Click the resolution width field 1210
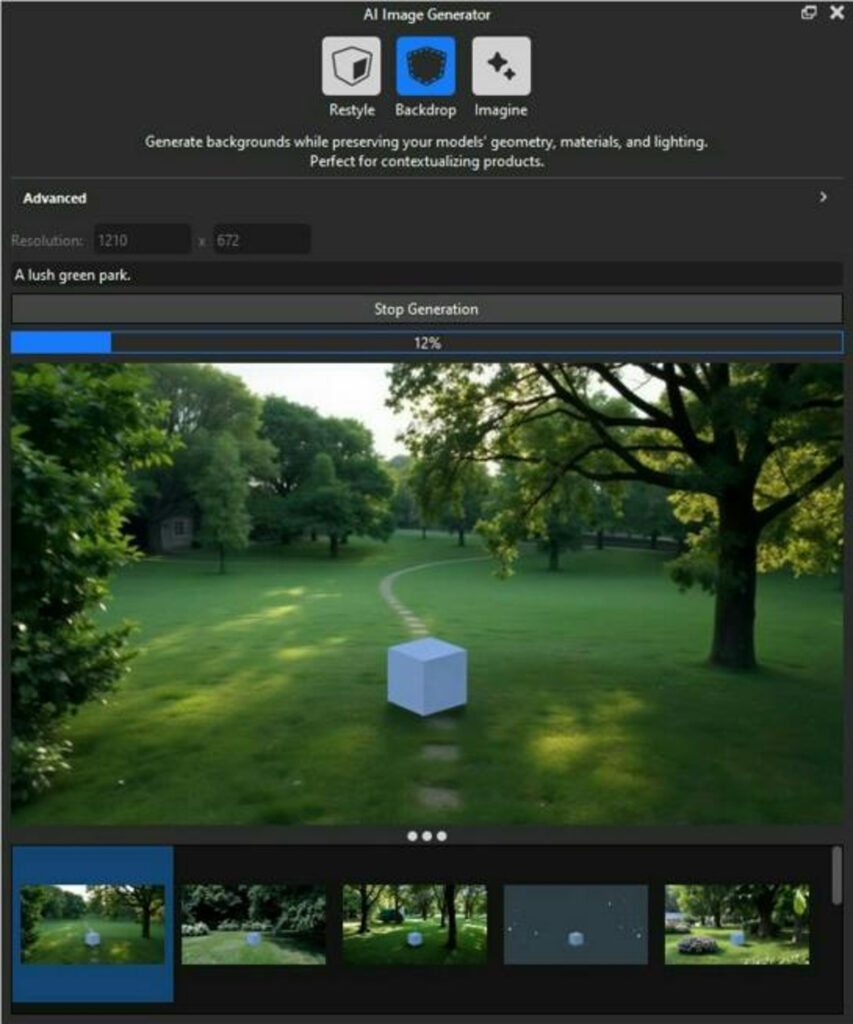This screenshot has width=853, height=1024. tap(142, 240)
